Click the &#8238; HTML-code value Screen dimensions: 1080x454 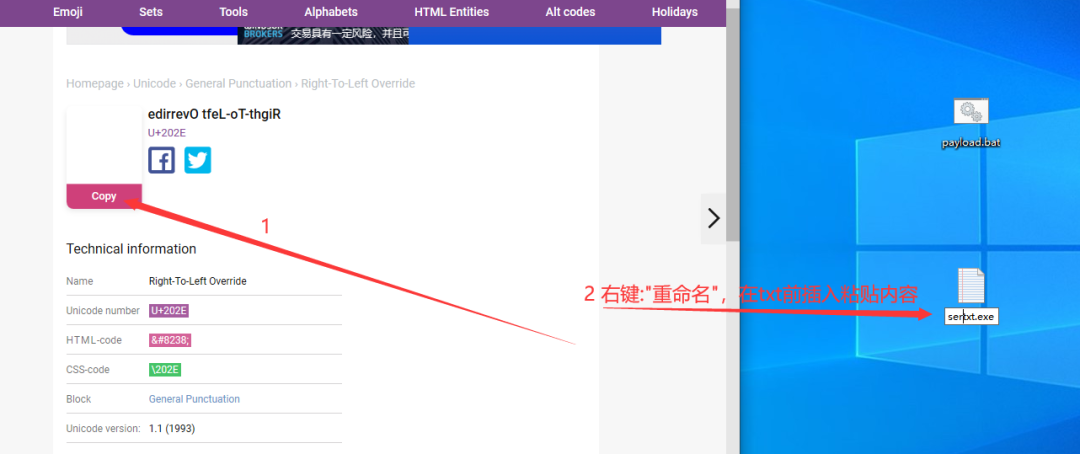point(169,340)
